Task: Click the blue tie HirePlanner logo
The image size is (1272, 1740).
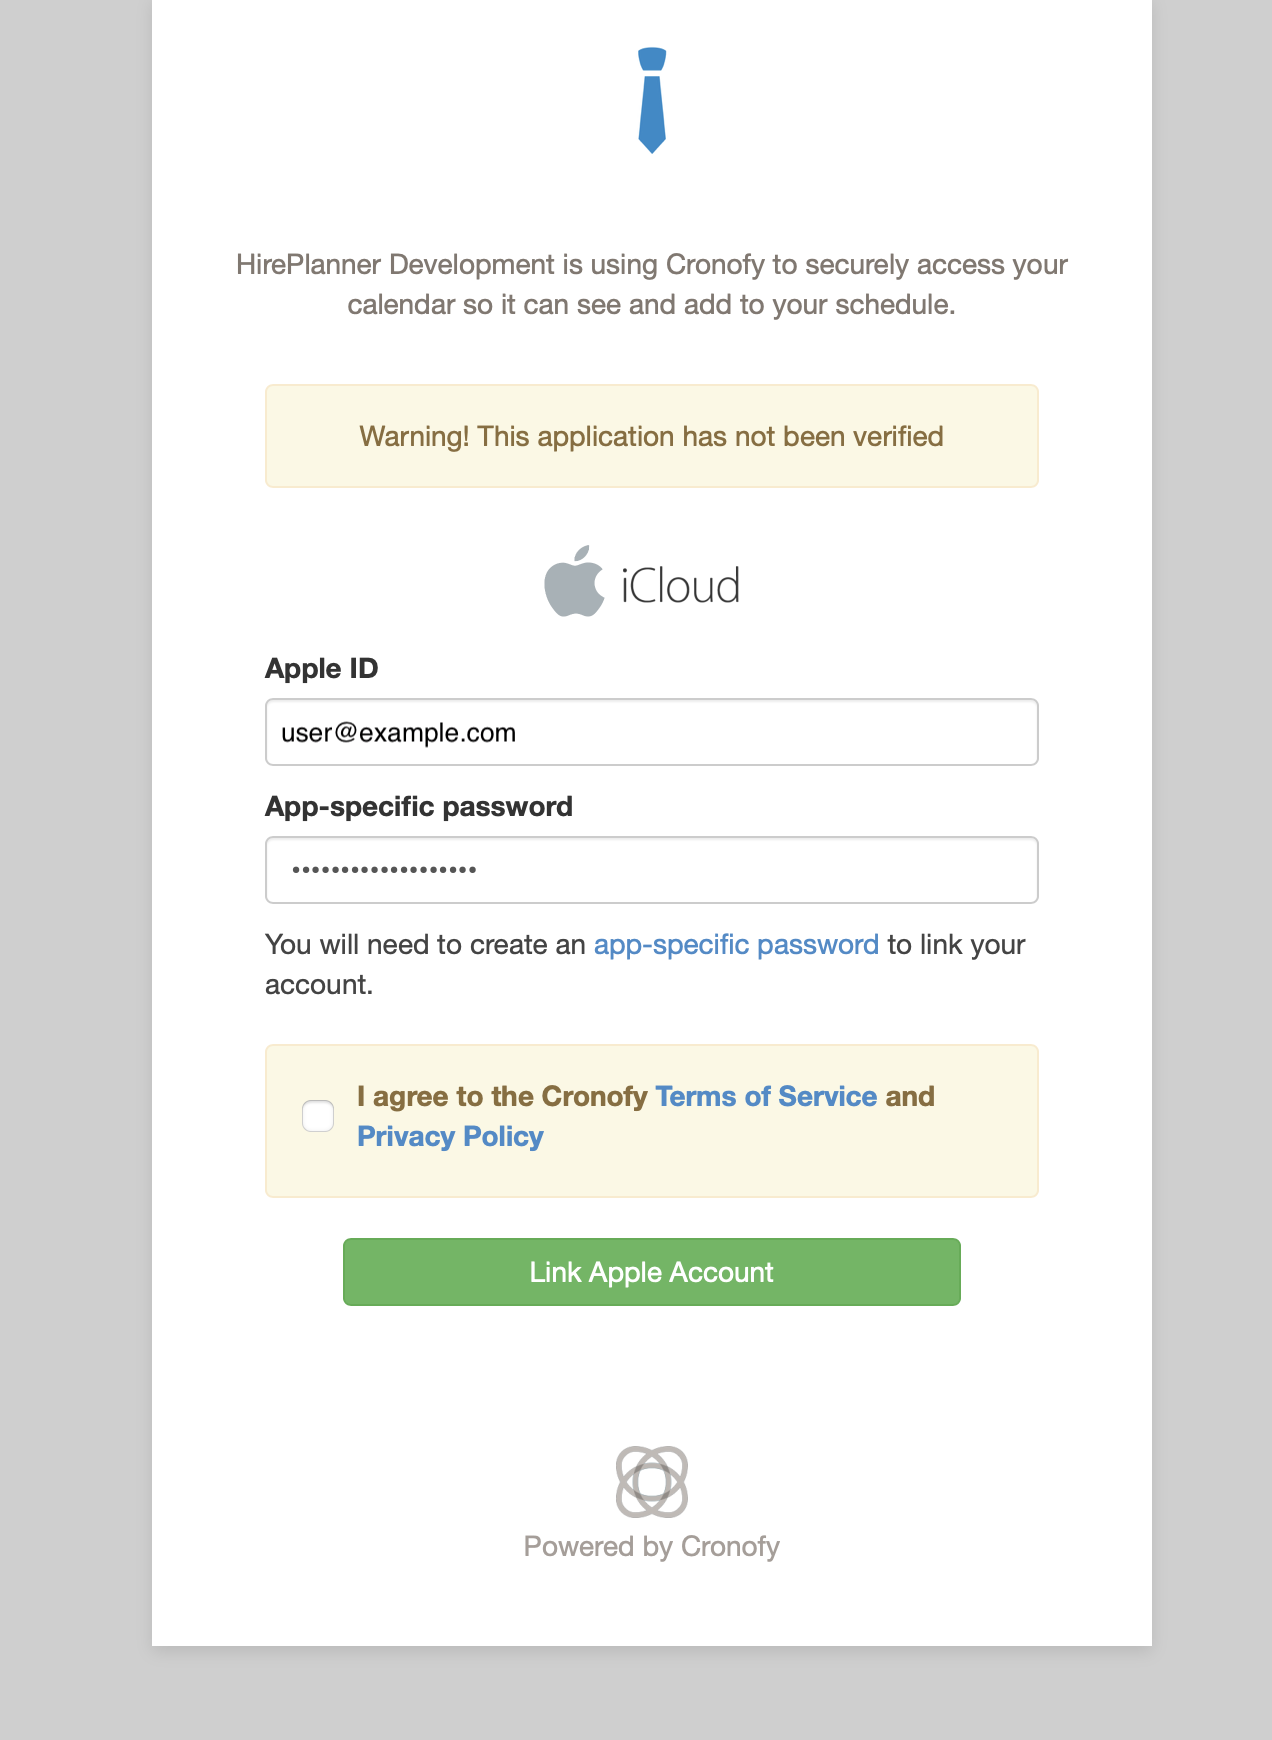Action: pyautogui.click(x=652, y=100)
